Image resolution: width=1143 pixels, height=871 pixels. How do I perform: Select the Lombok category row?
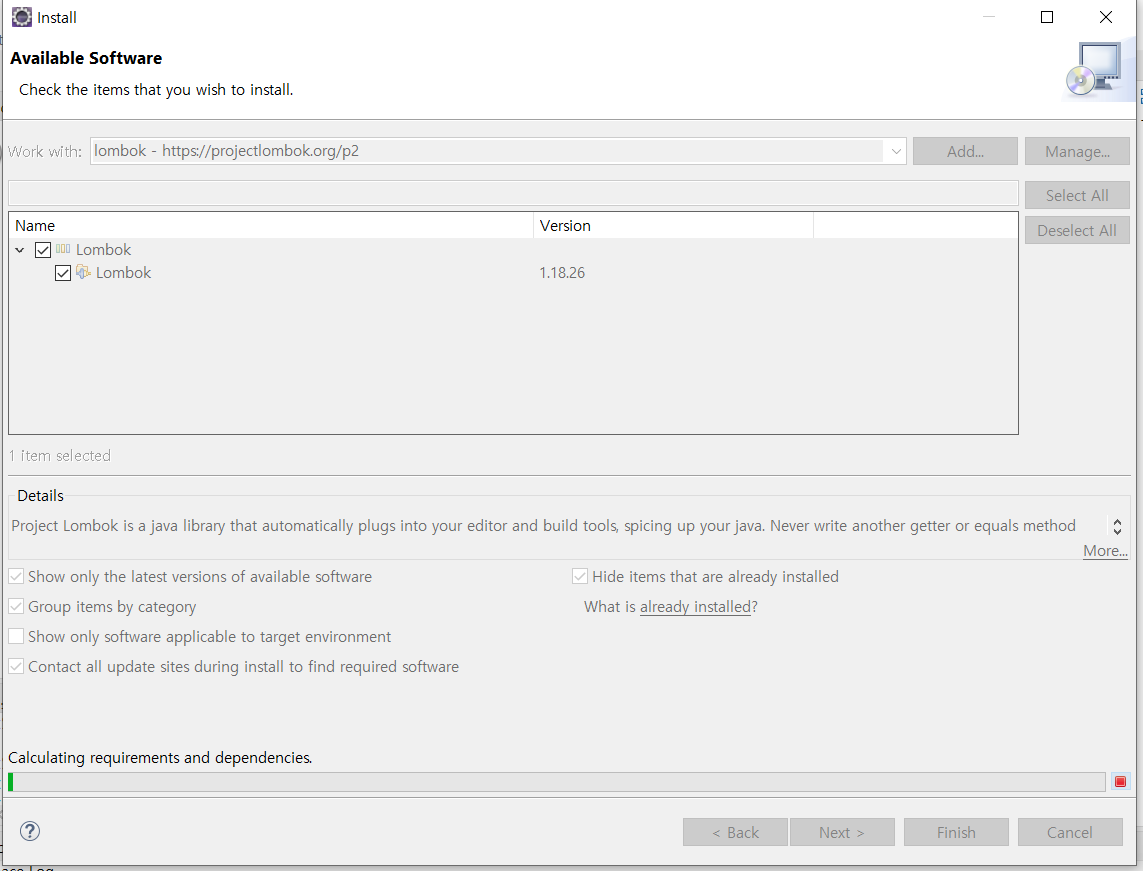tap(513, 250)
